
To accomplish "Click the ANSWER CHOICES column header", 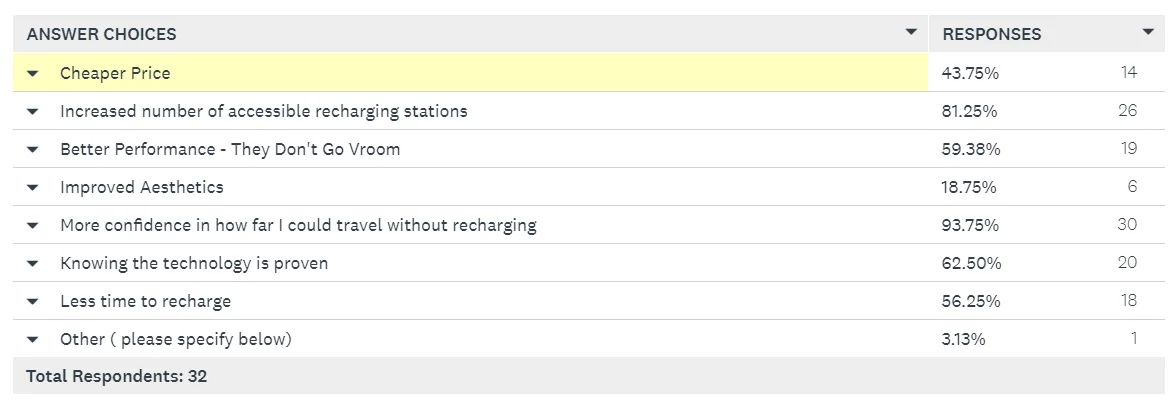I will [x=102, y=34].
